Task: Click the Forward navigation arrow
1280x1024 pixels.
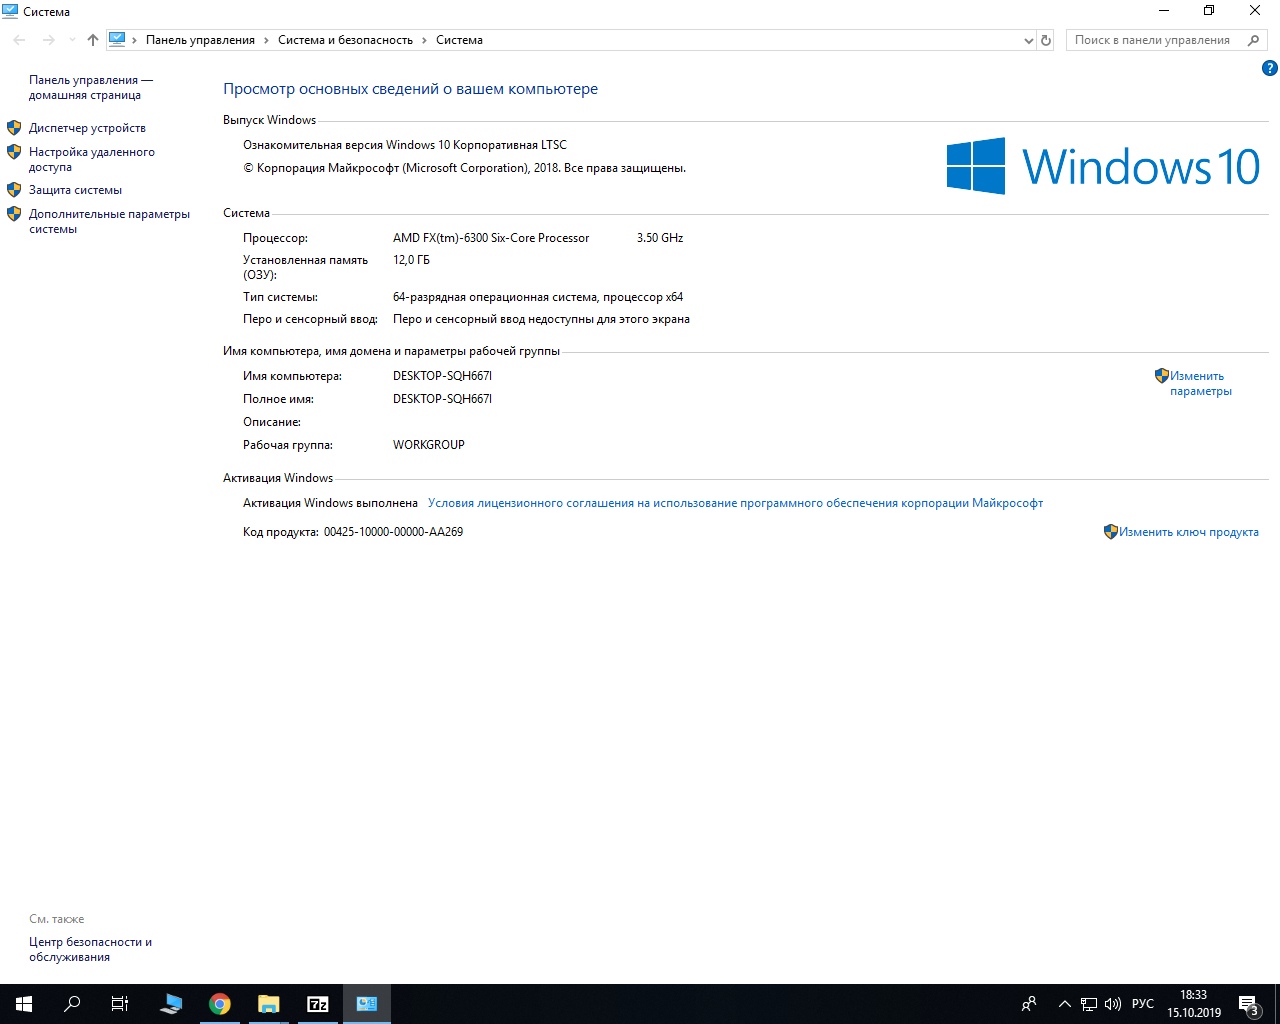Action: pos(48,40)
